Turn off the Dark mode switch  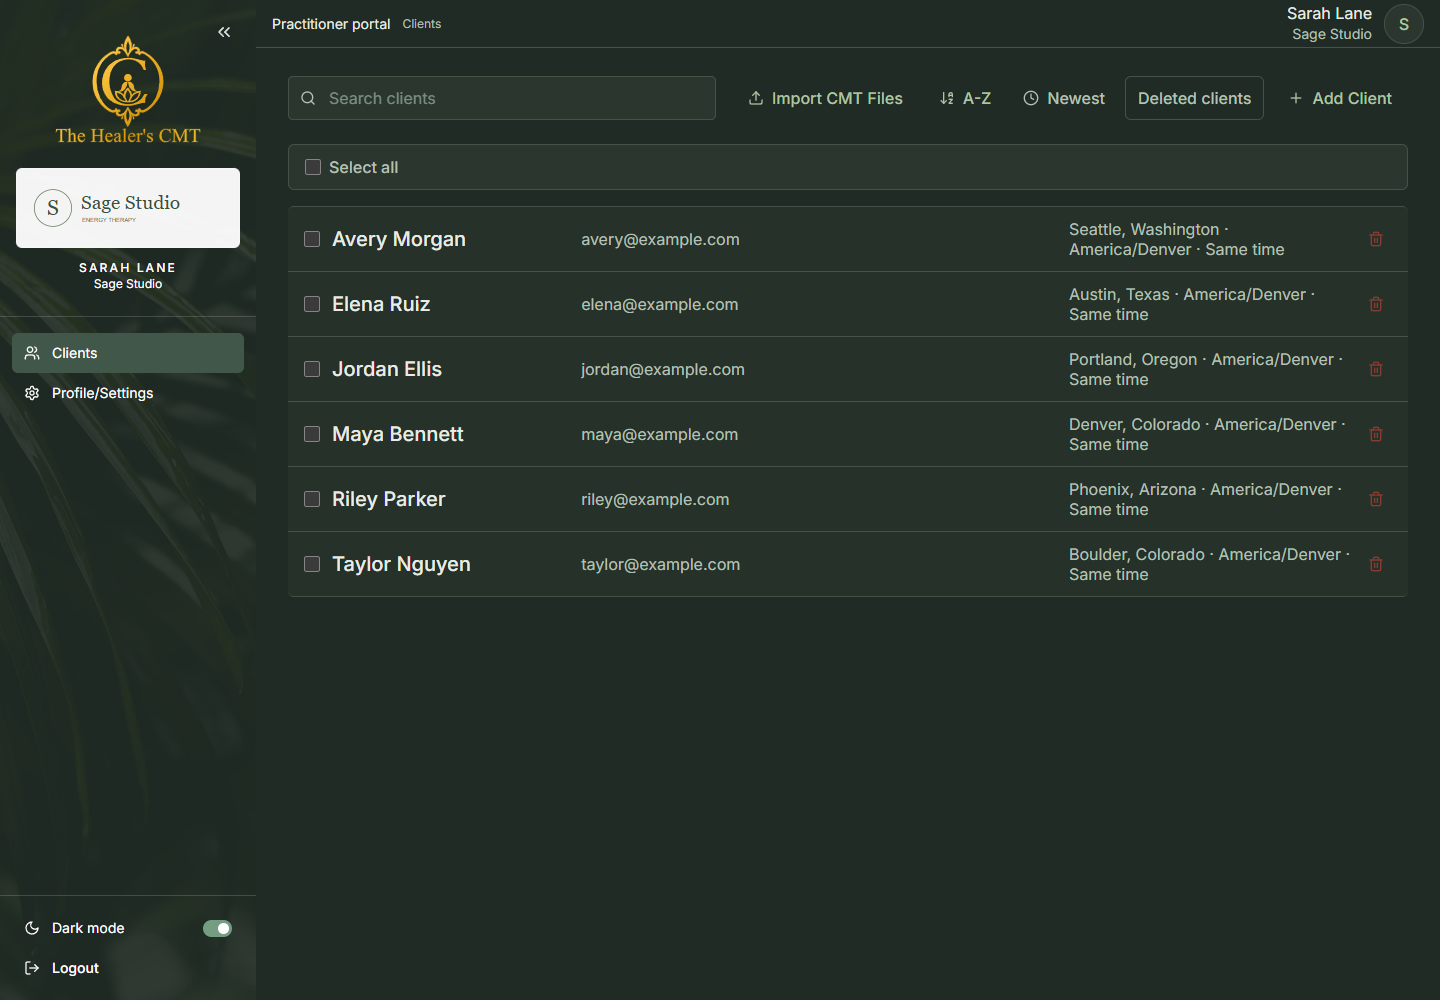pyautogui.click(x=217, y=928)
